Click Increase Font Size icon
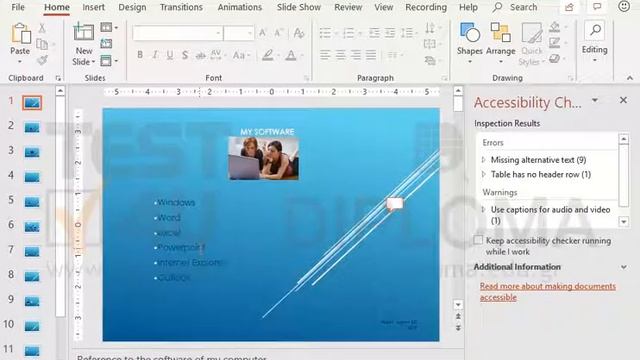The width and height of the screenshot is (640, 360). (x=263, y=33)
